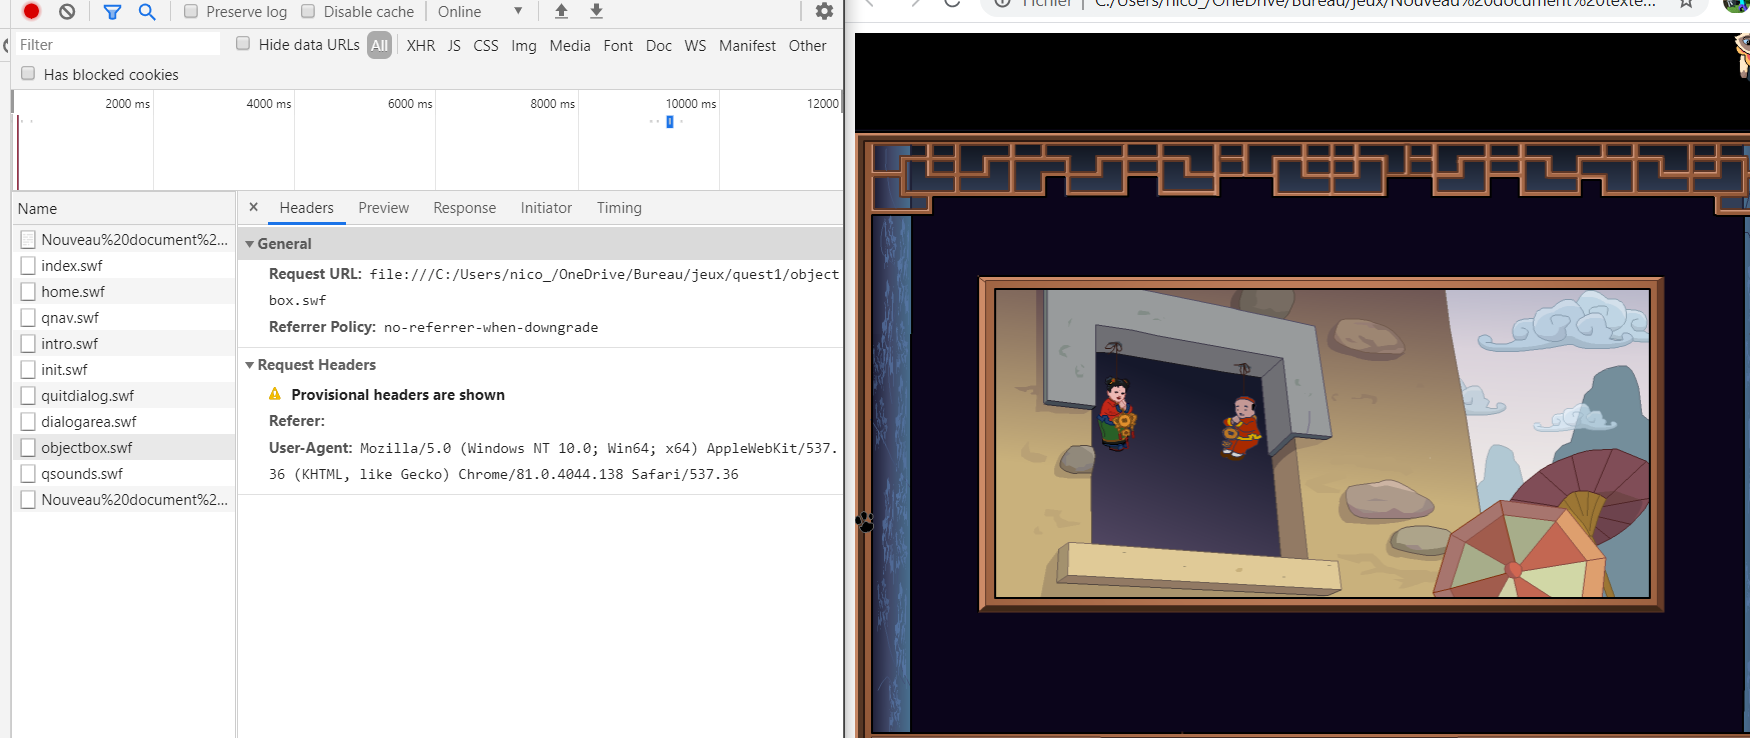Open network settings gear
This screenshot has height=738, width=1750.
pos(824,11)
